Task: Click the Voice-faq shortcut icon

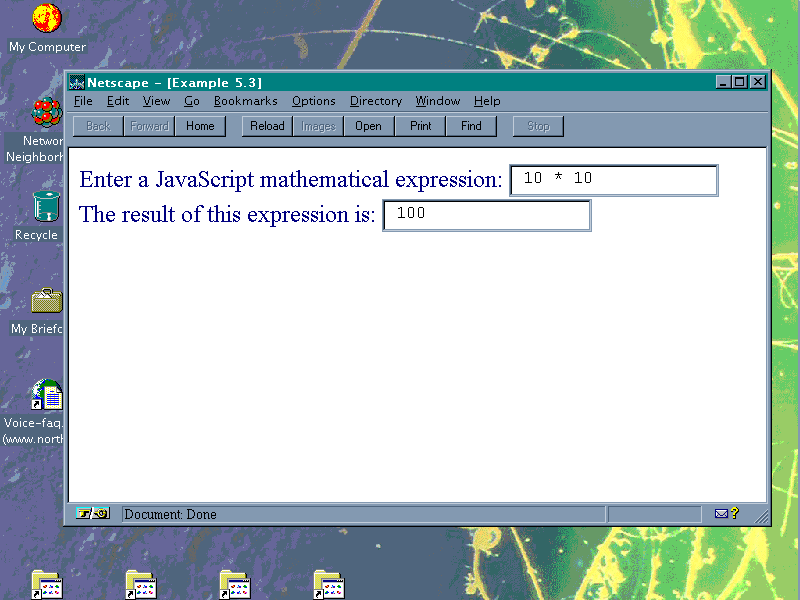Action: click(46, 395)
